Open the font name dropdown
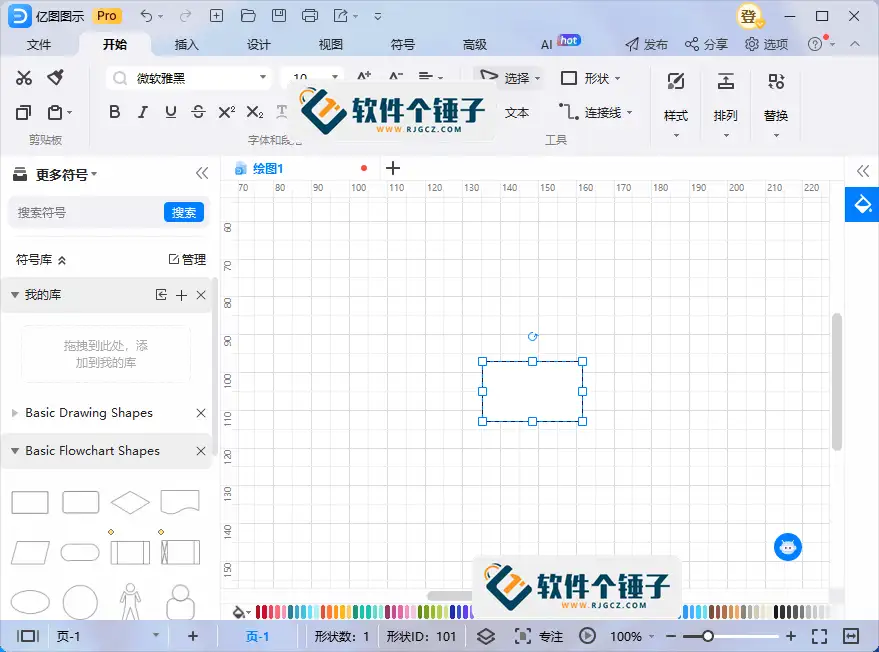879x652 pixels. point(264,77)
